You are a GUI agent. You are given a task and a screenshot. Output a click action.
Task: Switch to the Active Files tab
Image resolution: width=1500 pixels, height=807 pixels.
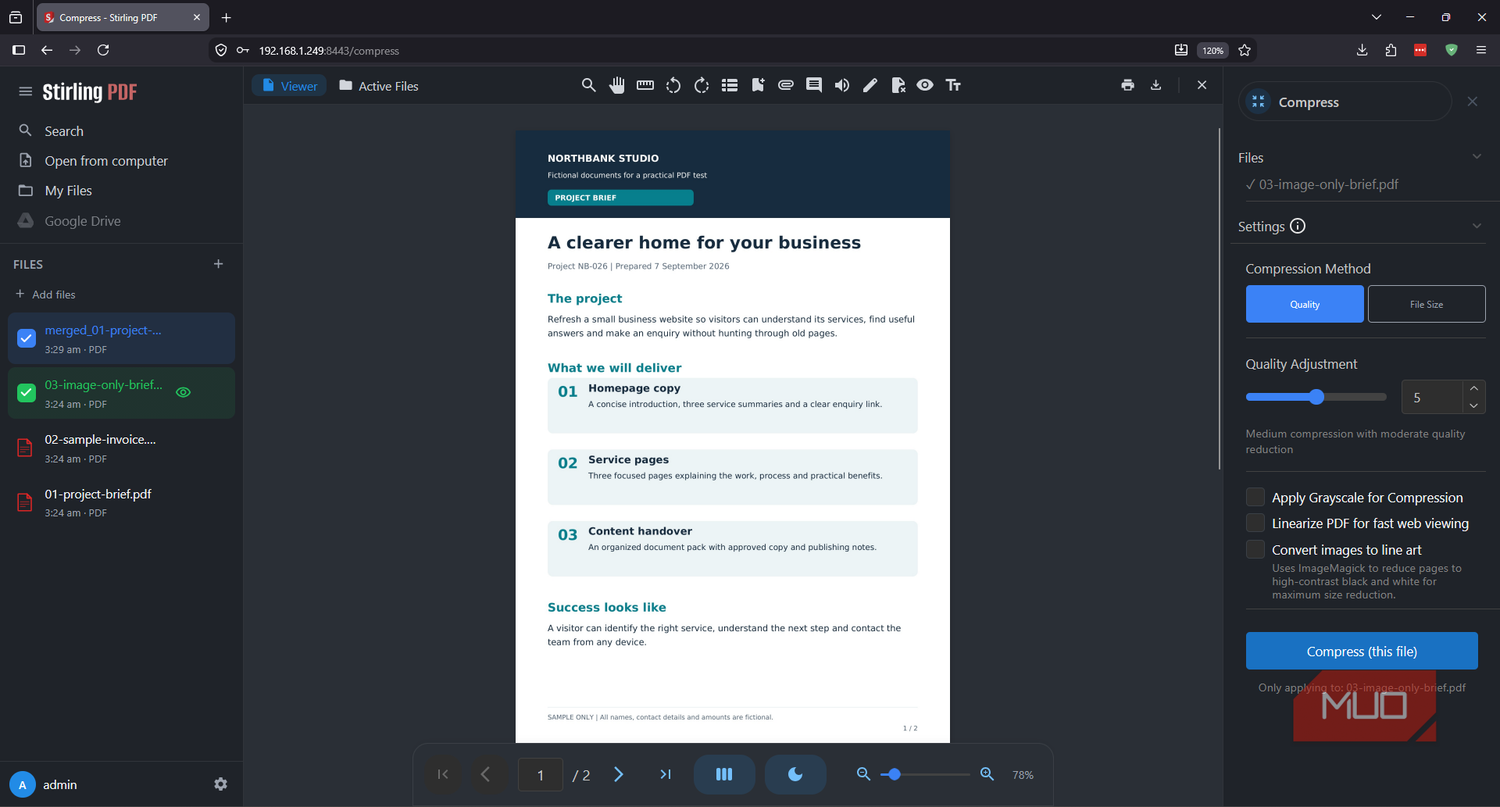379,86
